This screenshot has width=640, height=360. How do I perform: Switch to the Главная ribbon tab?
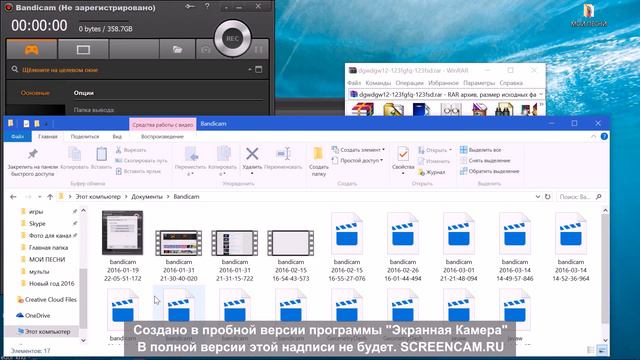[48, 136]
